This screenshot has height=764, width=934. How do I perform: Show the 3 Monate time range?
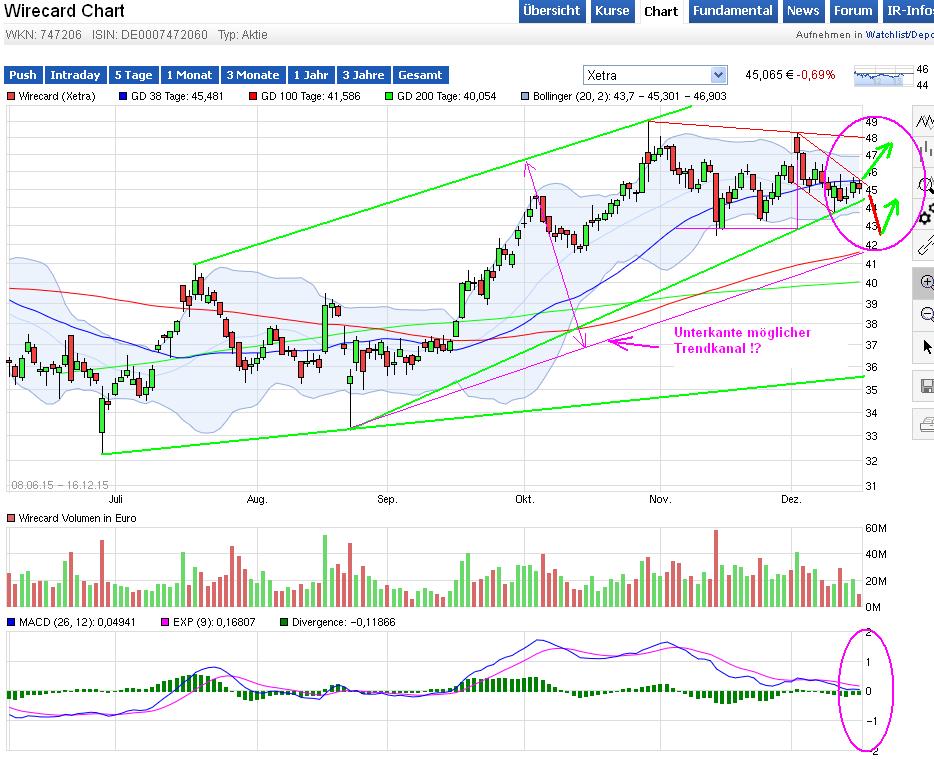click(x=253, y=75)
